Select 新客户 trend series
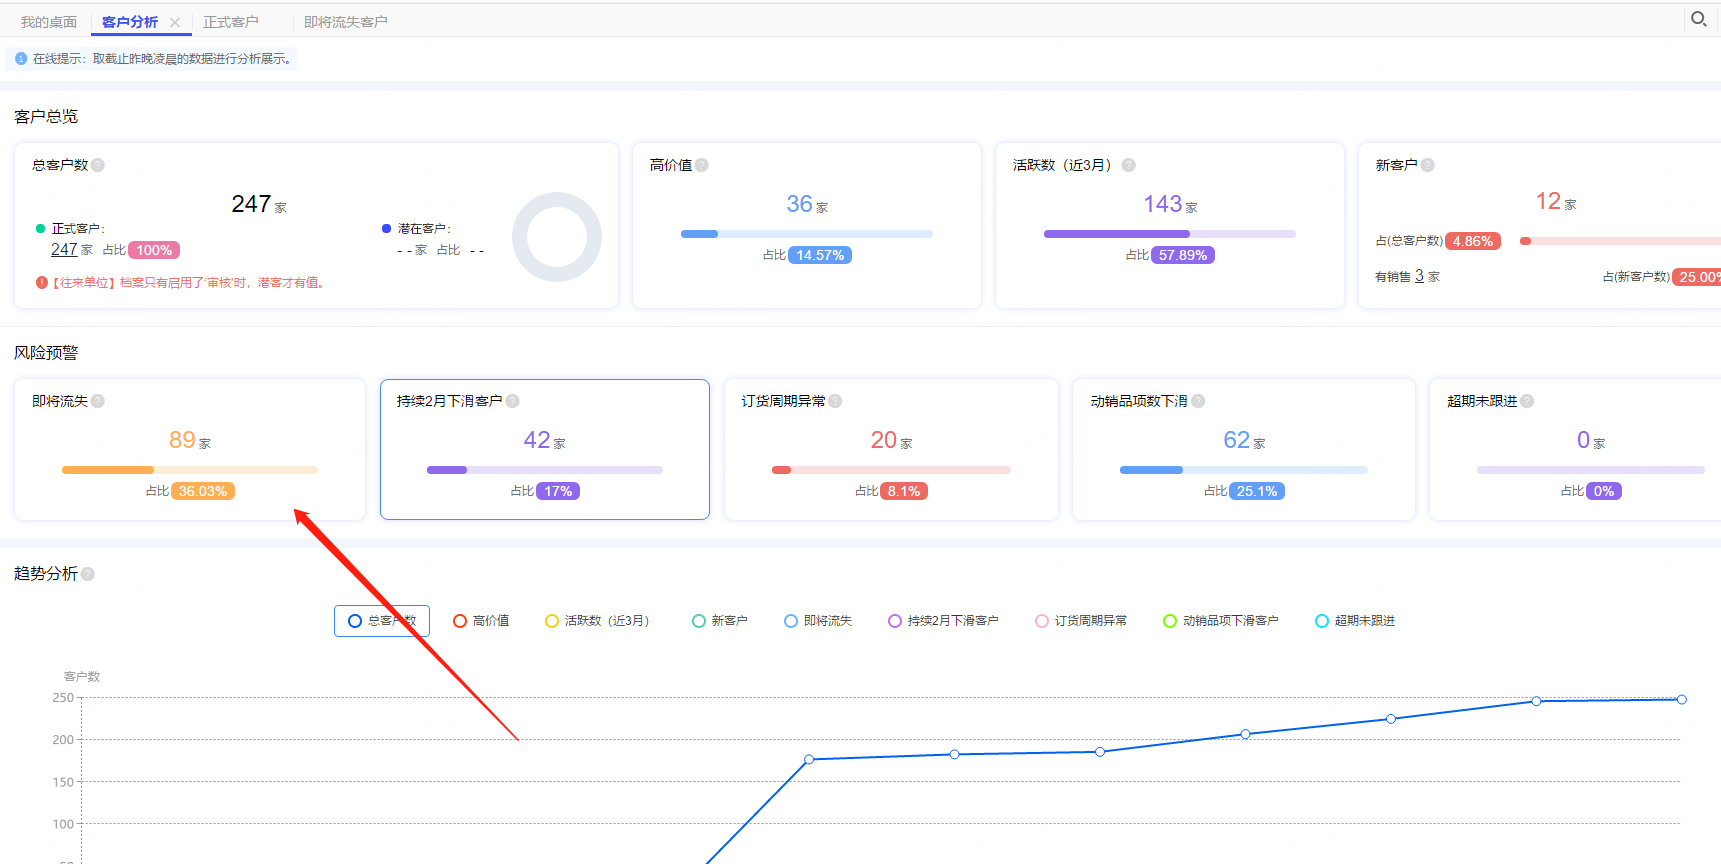Viewport: 1721px width, 864px height. [720, 621]
